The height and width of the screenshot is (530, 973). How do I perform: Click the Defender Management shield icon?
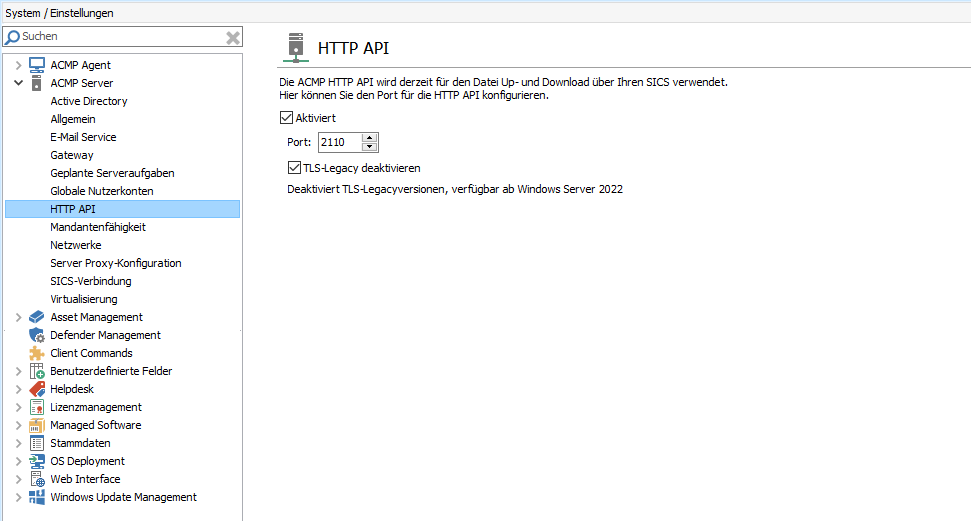click(37, 335)
